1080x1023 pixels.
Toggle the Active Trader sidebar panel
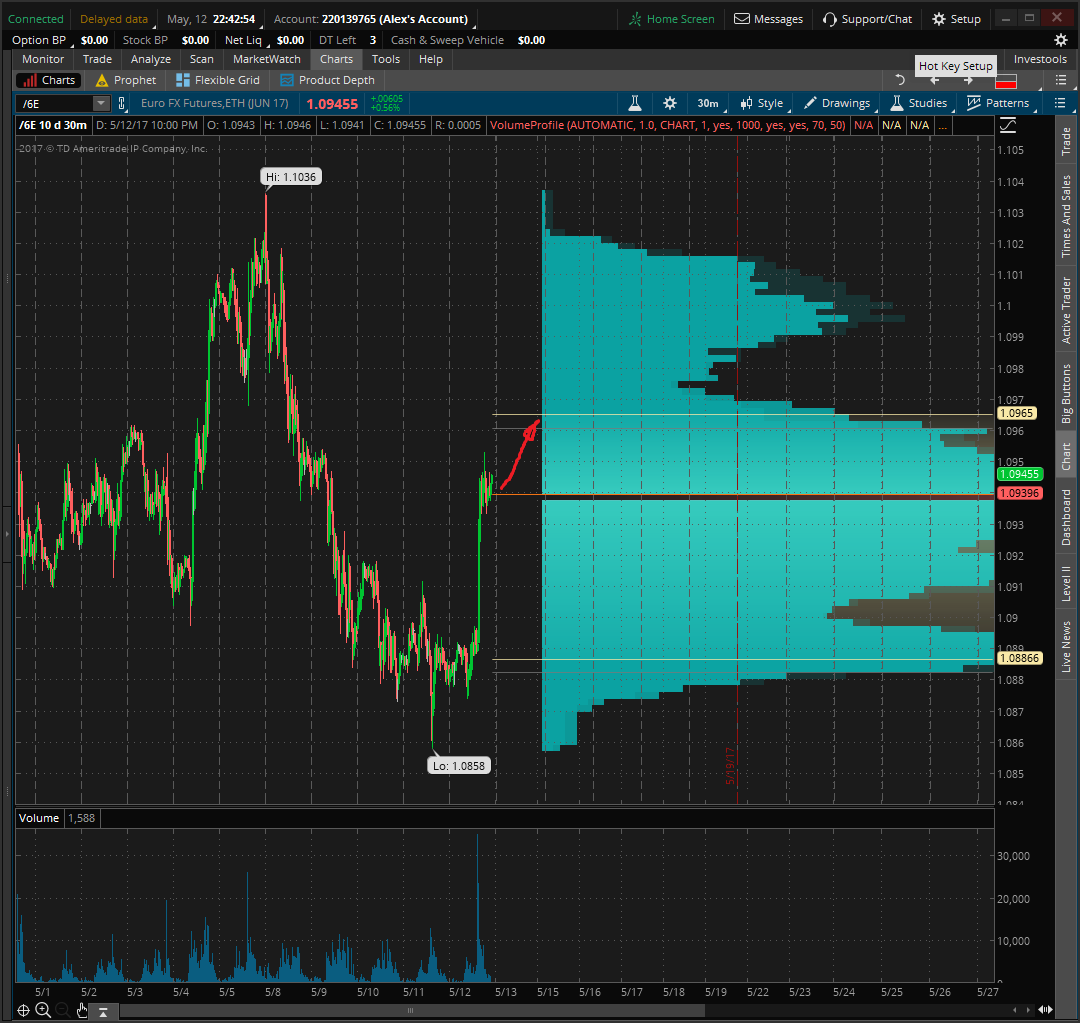pyautogui.click(x=1066, y=310)
